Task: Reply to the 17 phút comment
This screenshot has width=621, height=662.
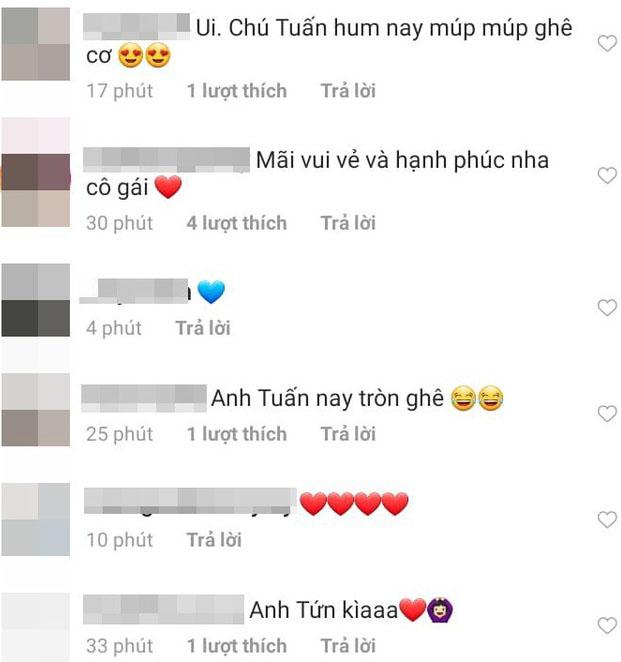Action: [x=348, y=91]
